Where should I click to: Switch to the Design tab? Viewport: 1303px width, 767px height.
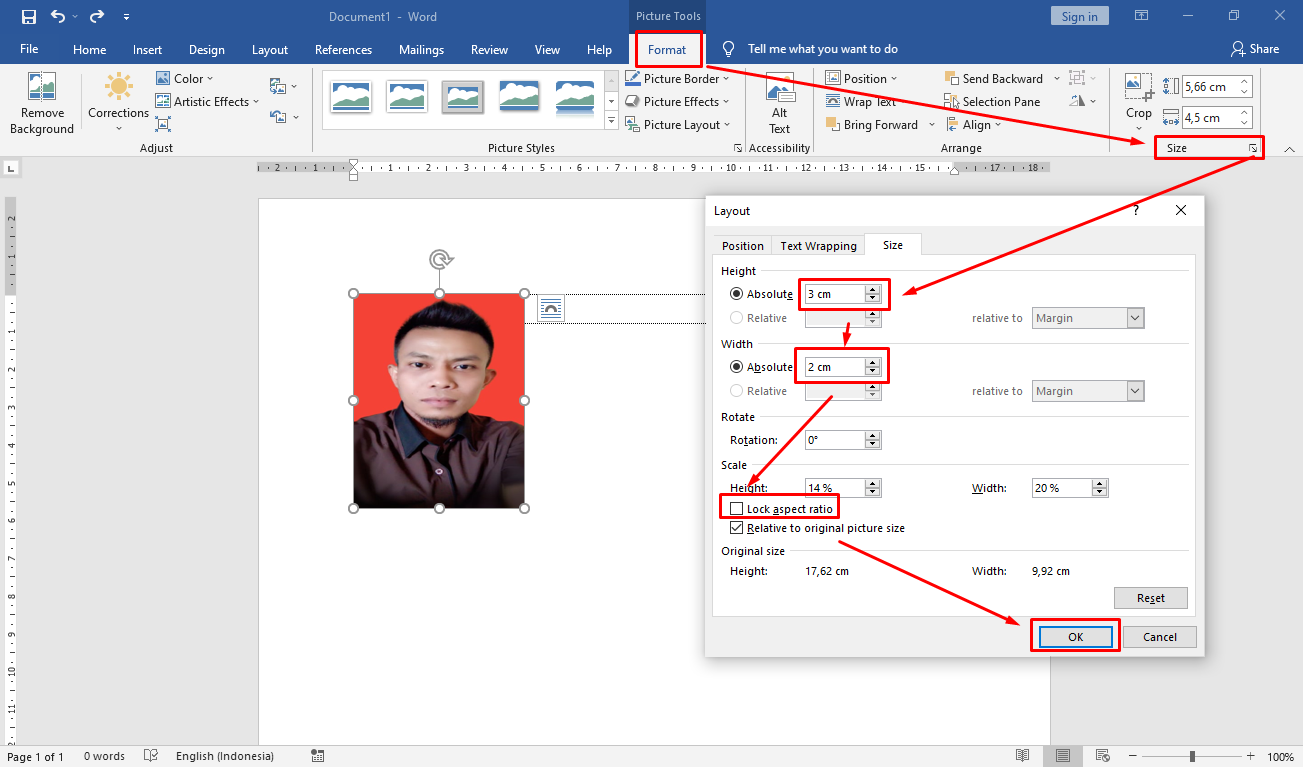207,49
